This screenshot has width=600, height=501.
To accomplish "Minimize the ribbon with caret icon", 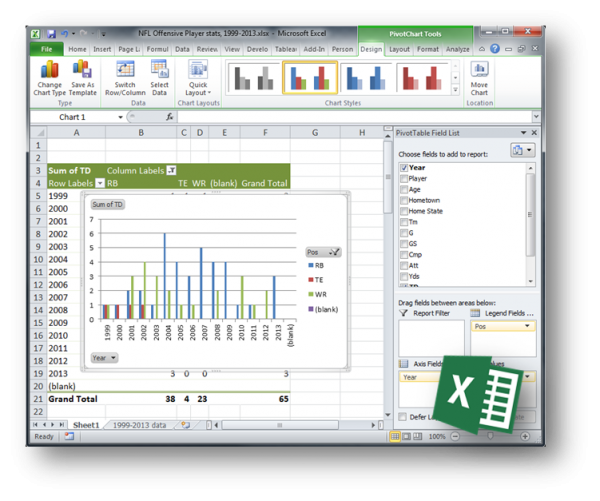I will (x=482, y=49).
